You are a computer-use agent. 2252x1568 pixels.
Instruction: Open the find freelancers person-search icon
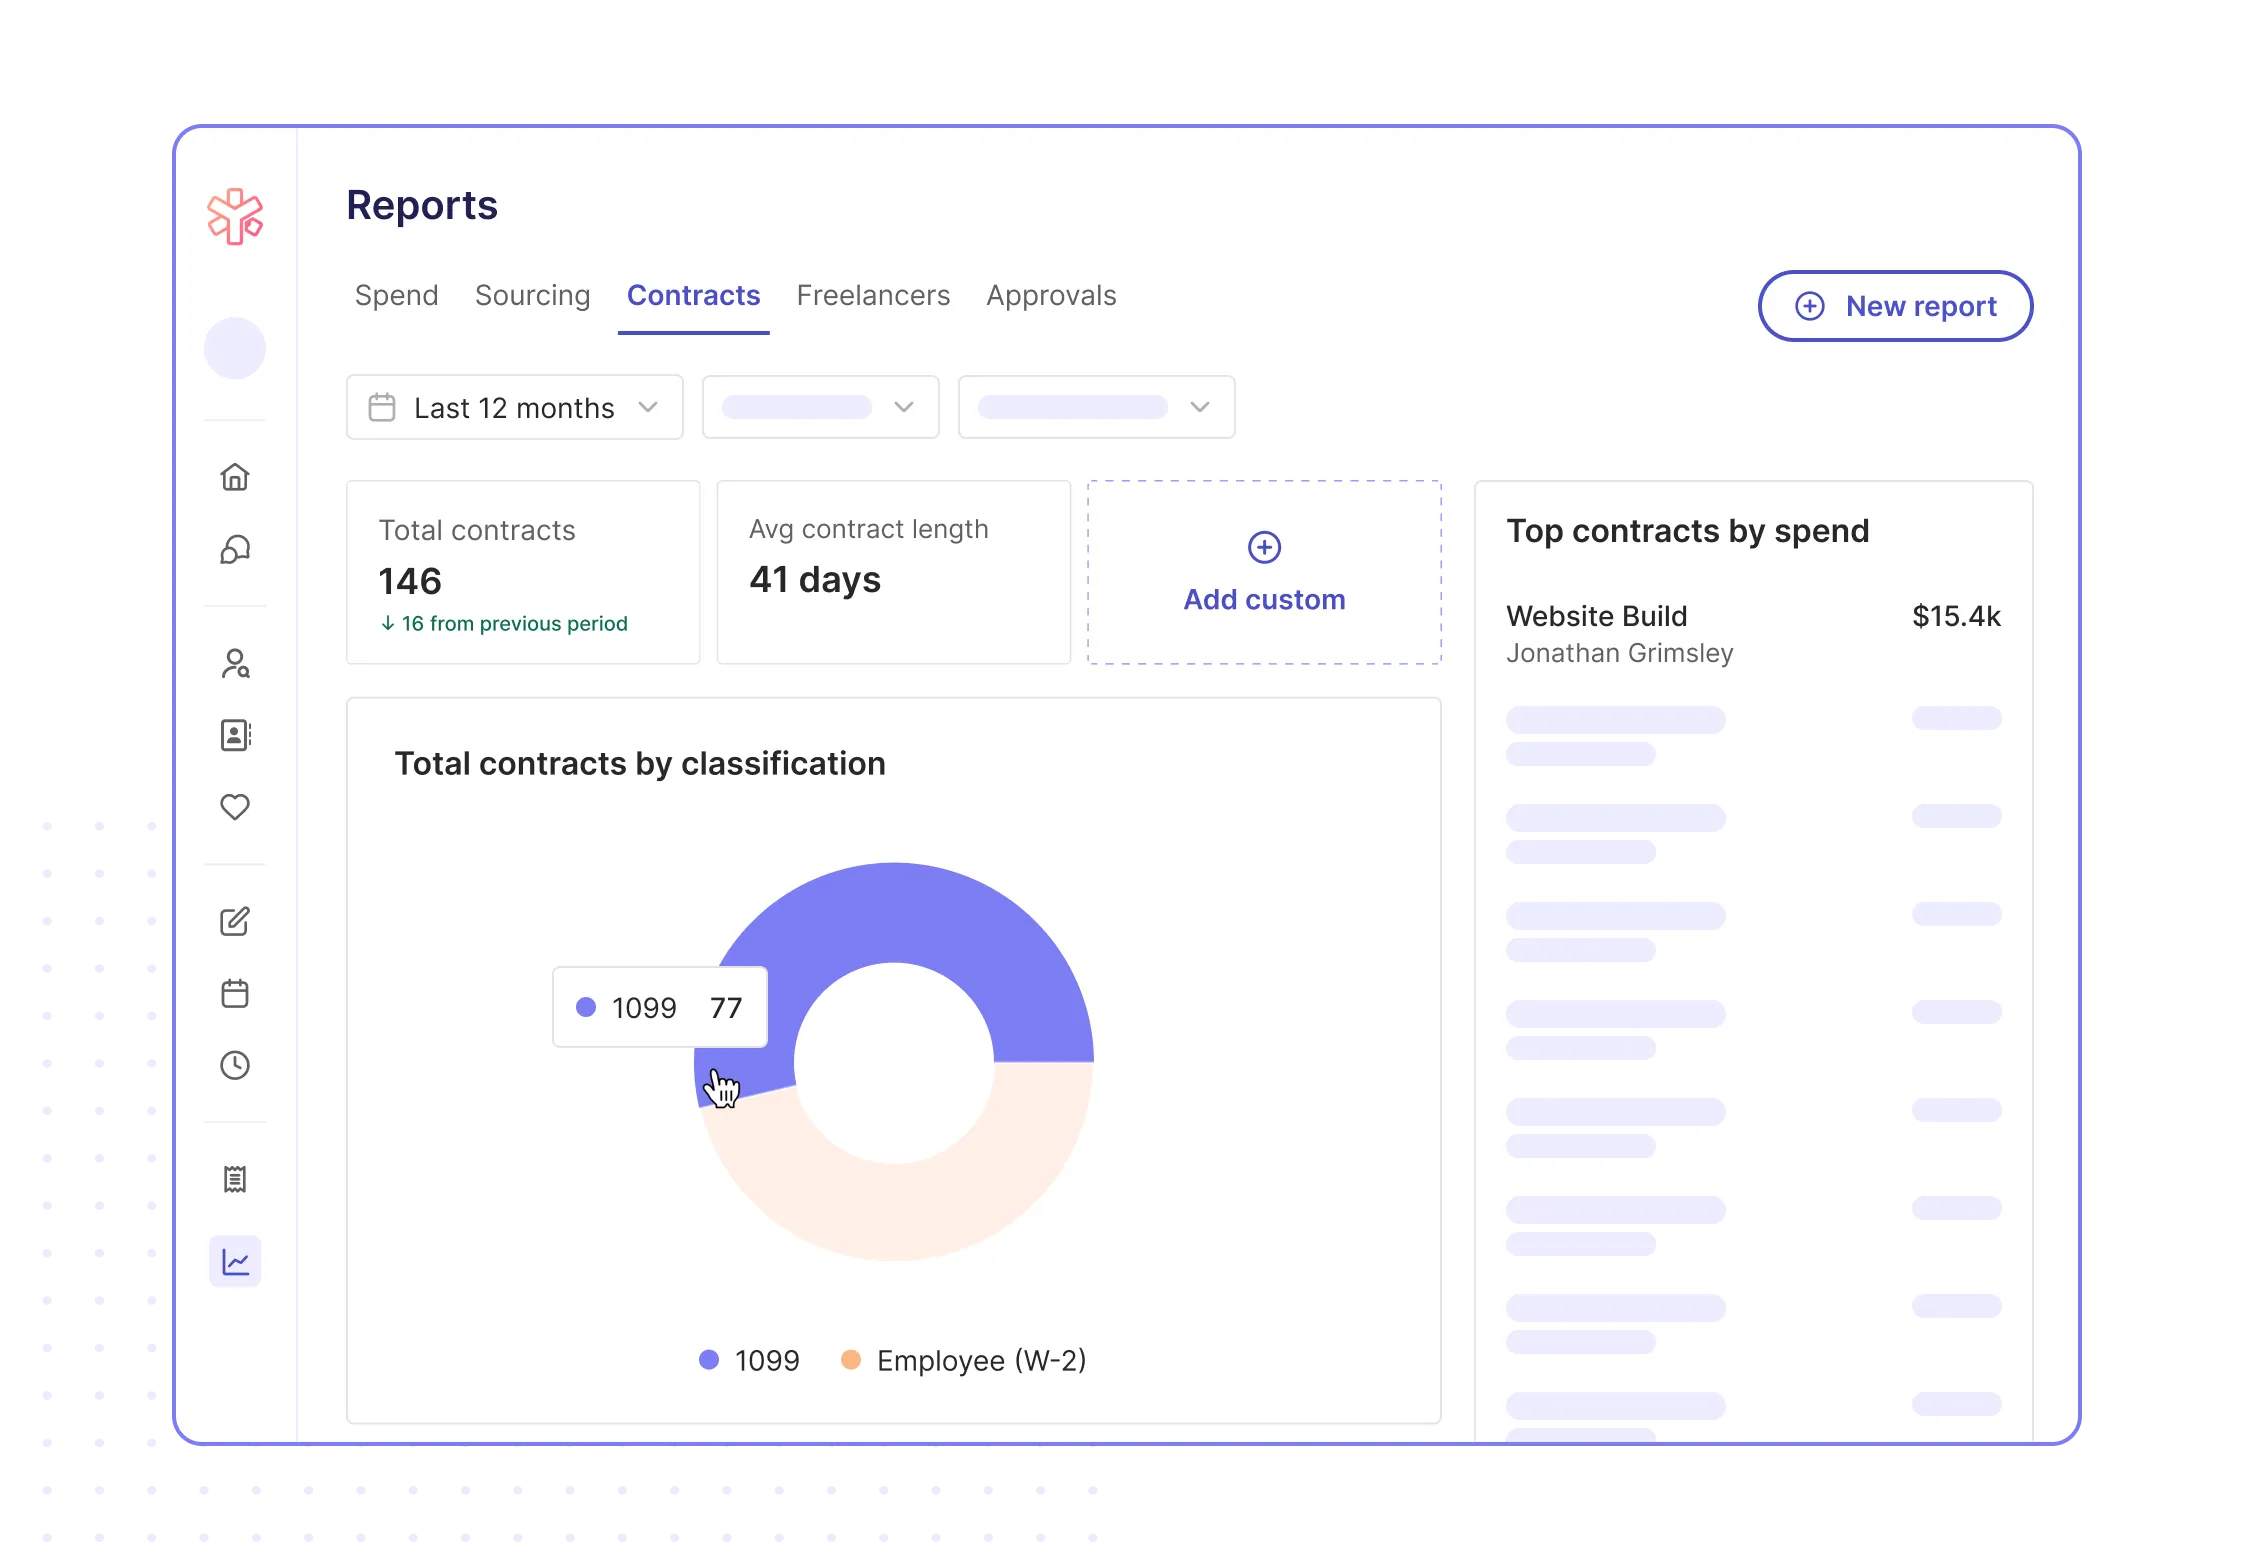pyautogui.click(x=235, y=664)
